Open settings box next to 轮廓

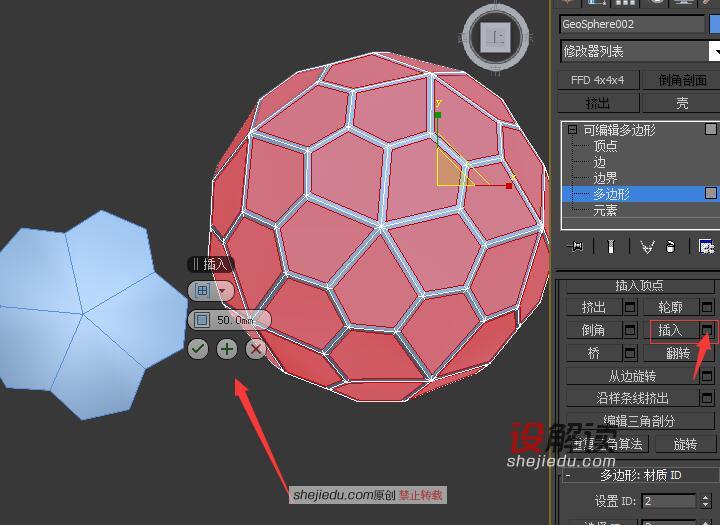click(x=707, y=307)
